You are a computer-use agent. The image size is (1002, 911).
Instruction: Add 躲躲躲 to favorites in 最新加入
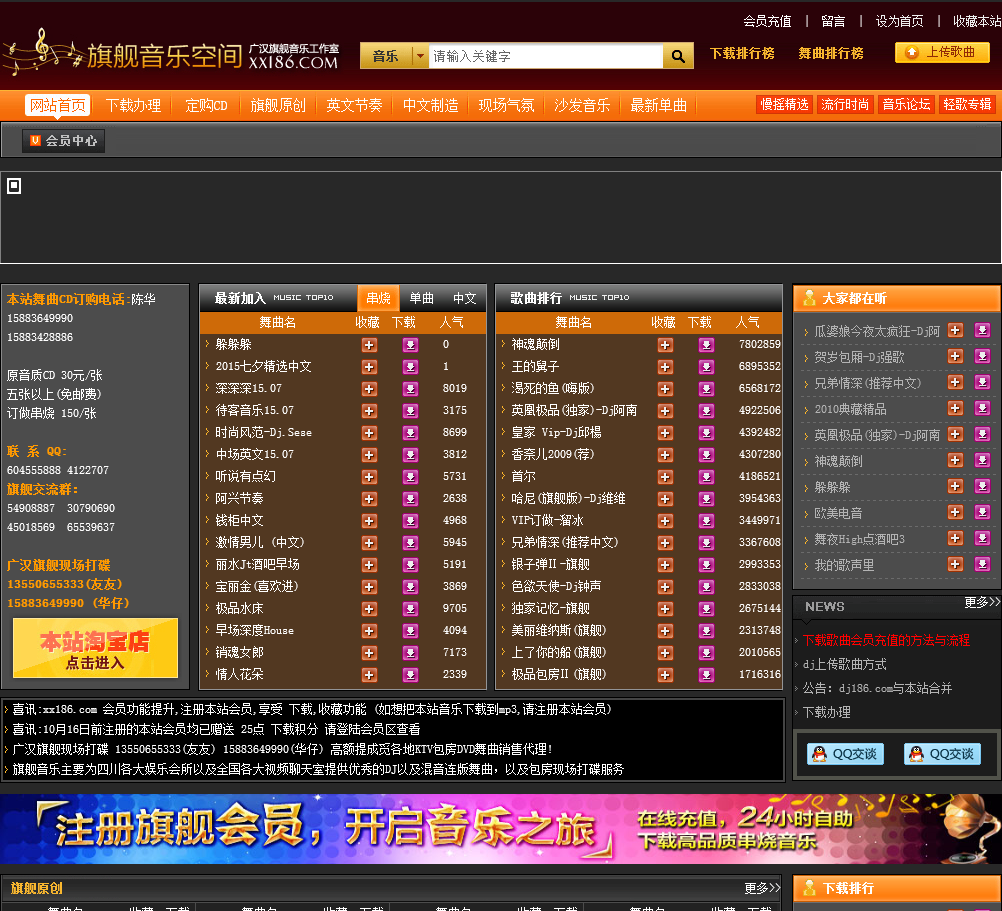[x=369, y=345]
